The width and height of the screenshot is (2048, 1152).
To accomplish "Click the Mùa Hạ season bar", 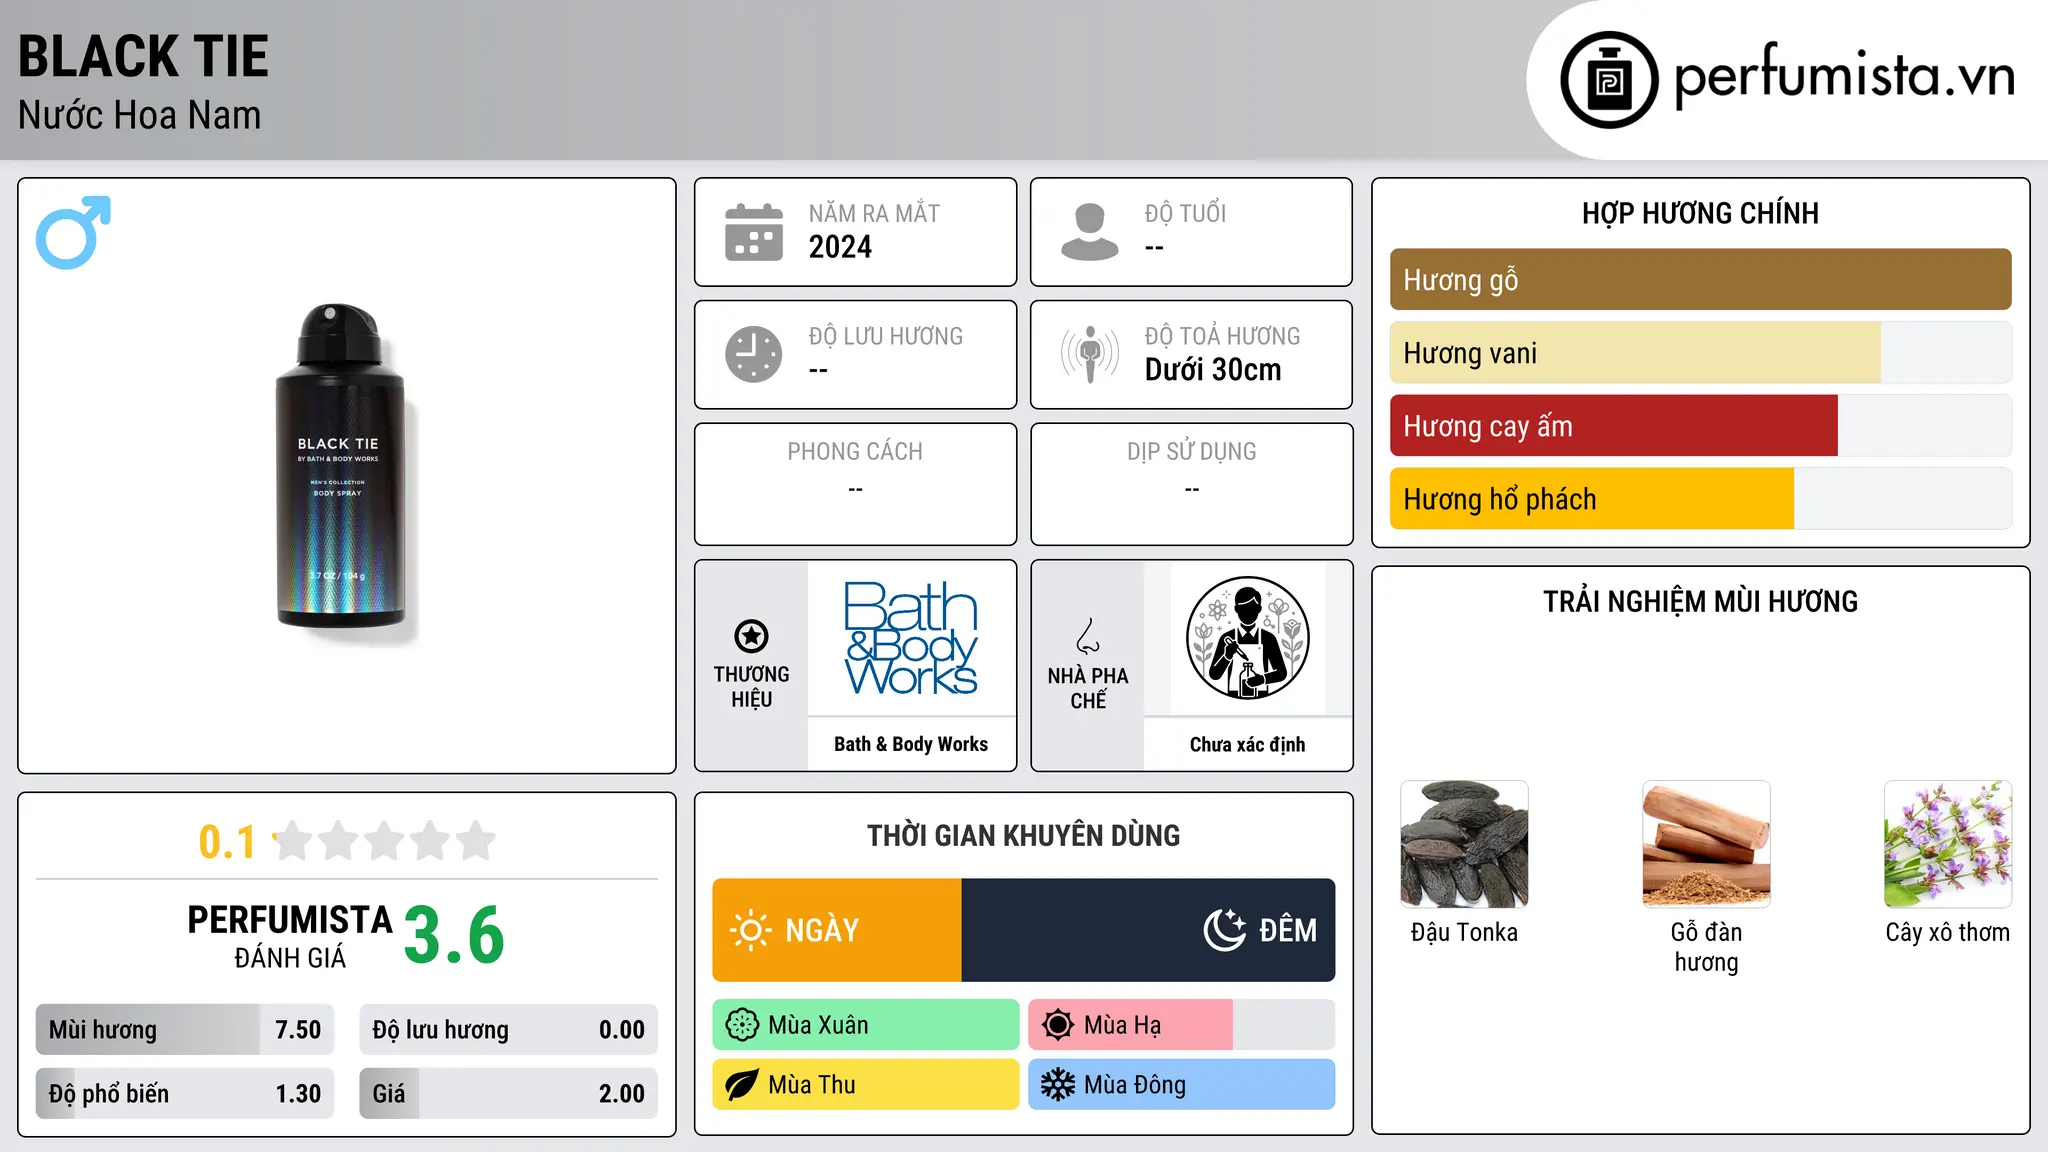I will pos(1182,1025).
